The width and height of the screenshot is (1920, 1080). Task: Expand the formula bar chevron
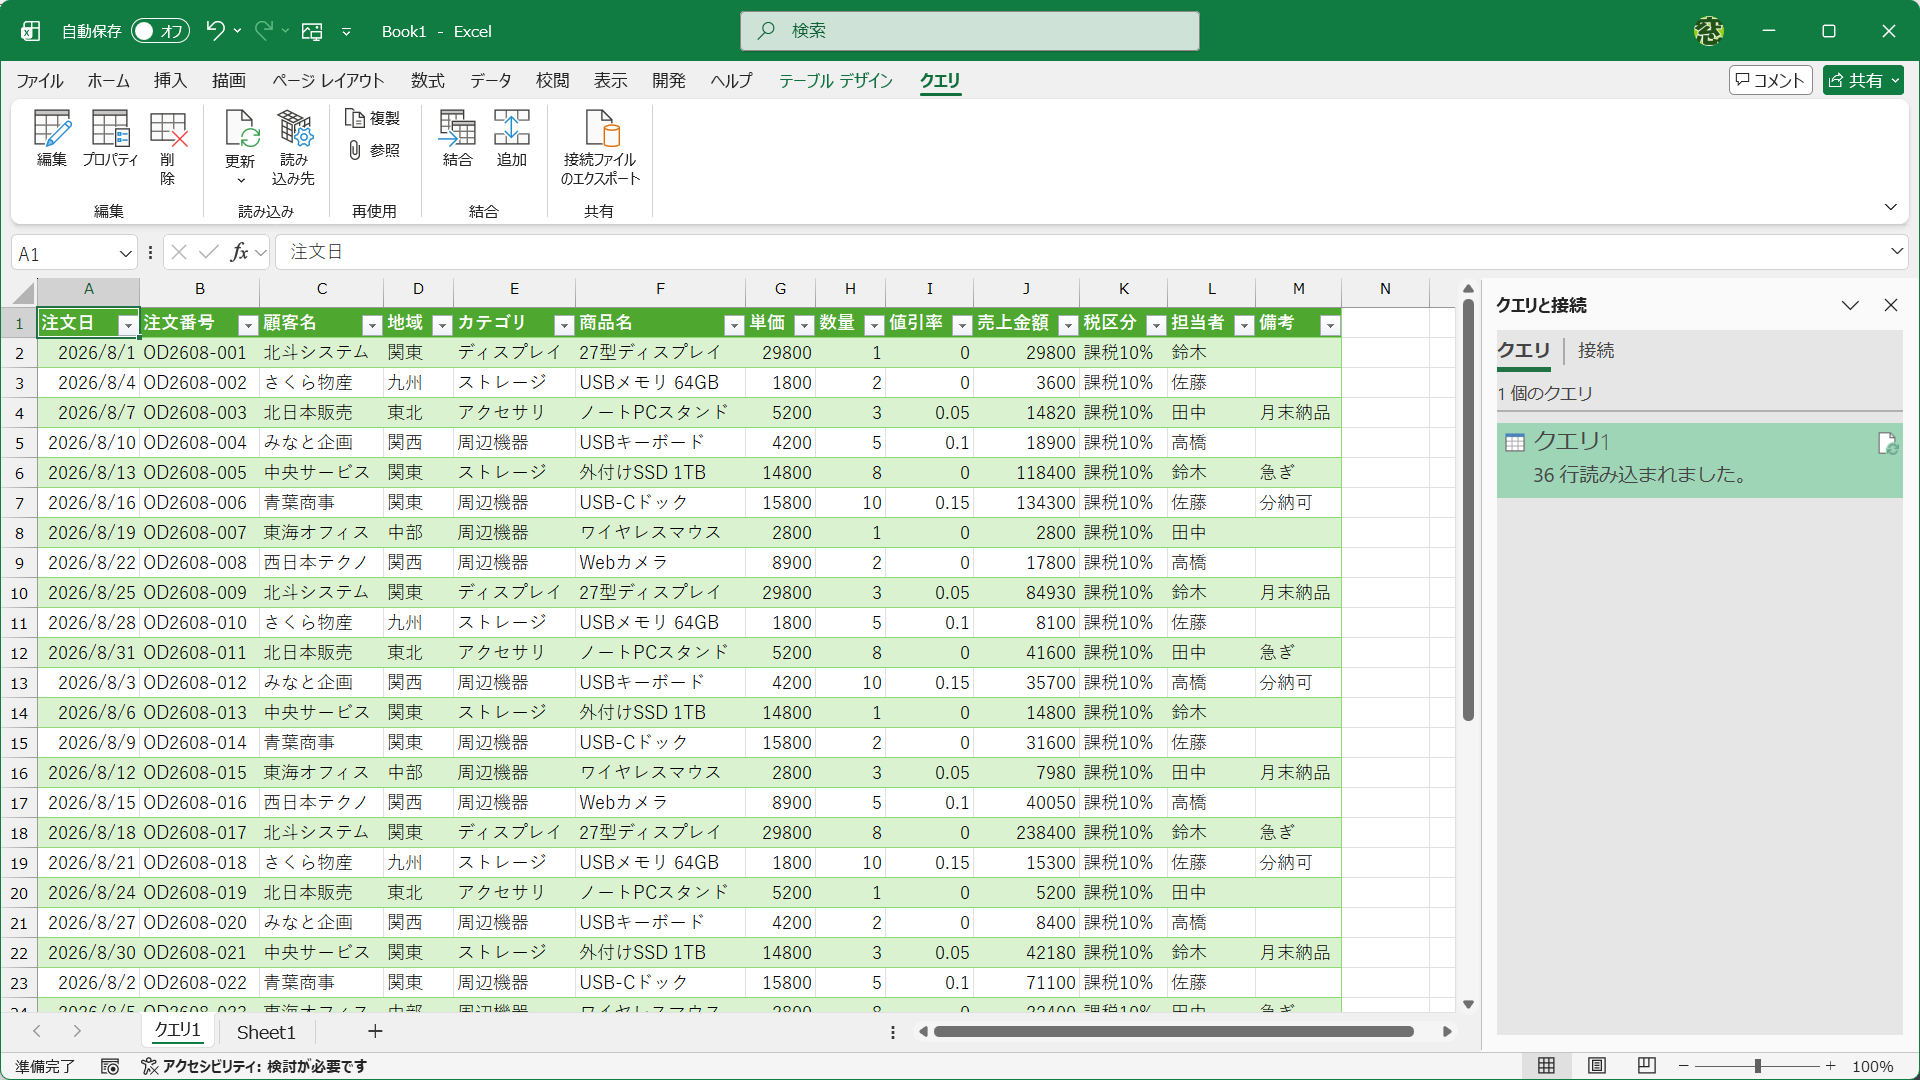coord(1896,251)
